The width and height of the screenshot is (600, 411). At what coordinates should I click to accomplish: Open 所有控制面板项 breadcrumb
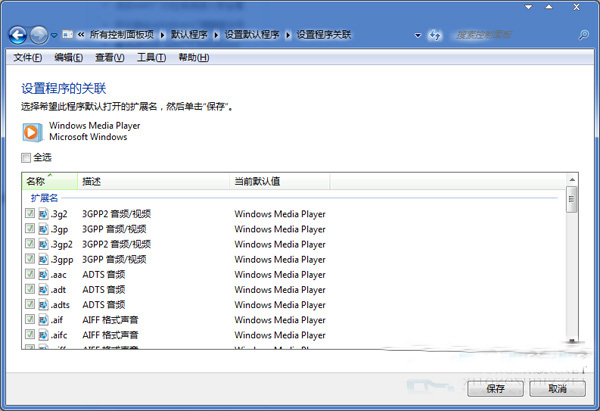click(x=122, y=35)
